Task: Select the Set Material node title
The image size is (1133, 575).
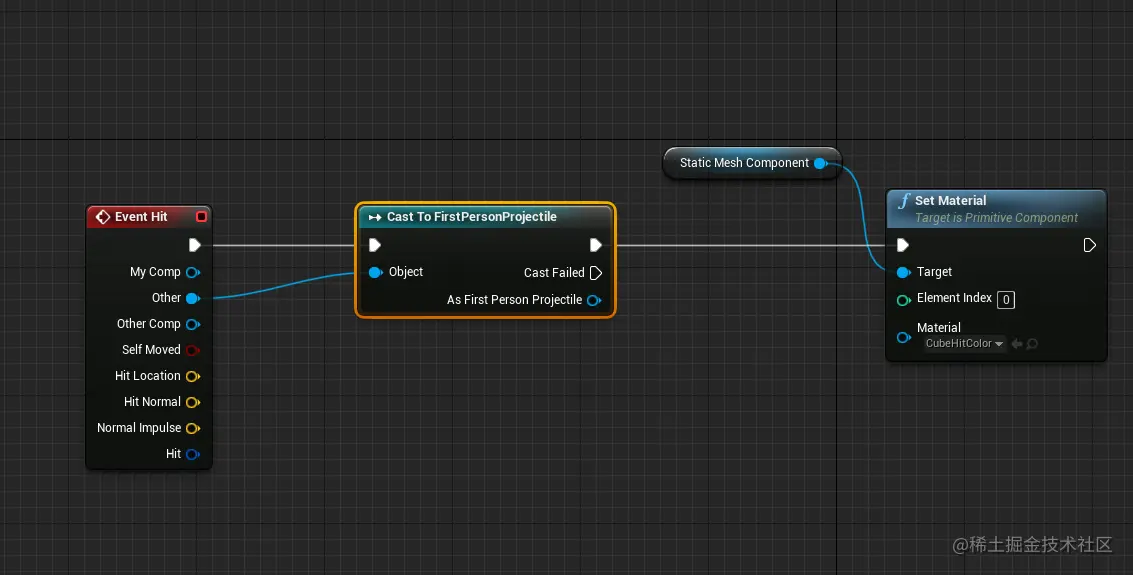Action: pyautogui.click(x=950, y=201)
